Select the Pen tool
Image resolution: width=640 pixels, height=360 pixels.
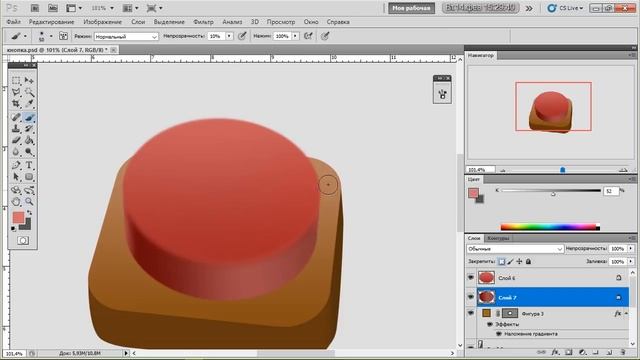coord(16,165)
